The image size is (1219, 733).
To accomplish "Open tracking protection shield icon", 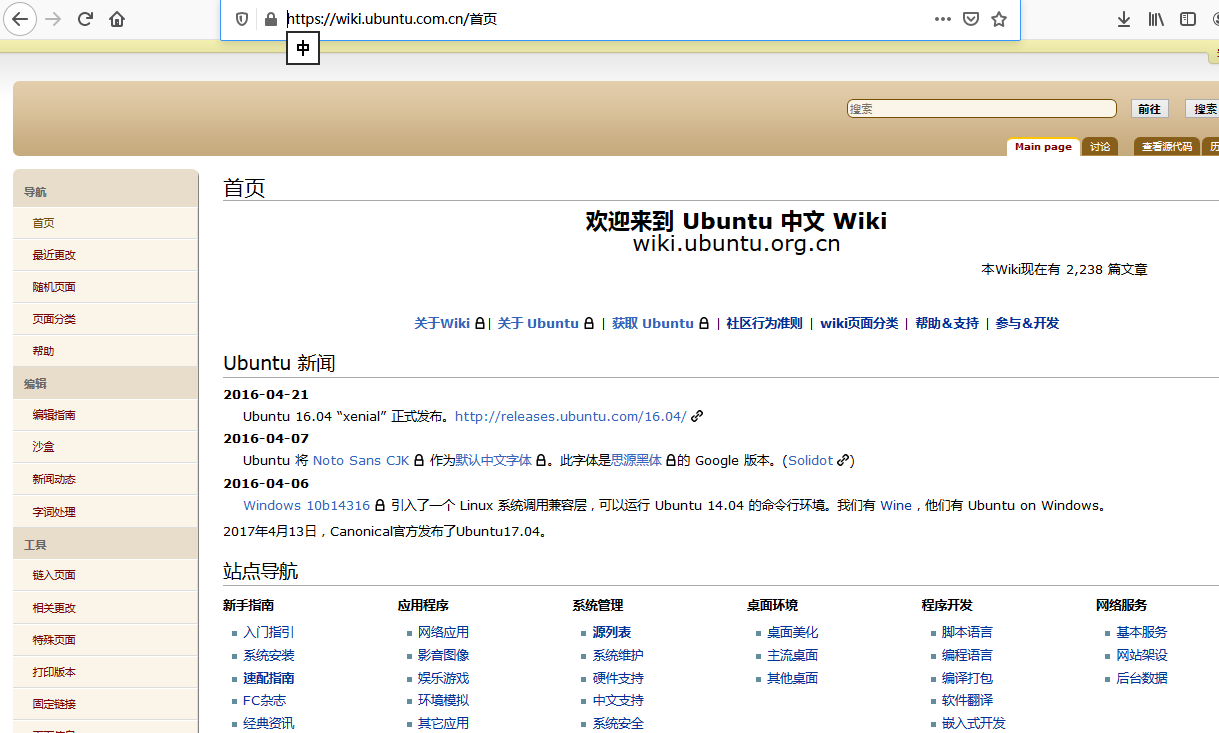I will (x=242, y=19).
